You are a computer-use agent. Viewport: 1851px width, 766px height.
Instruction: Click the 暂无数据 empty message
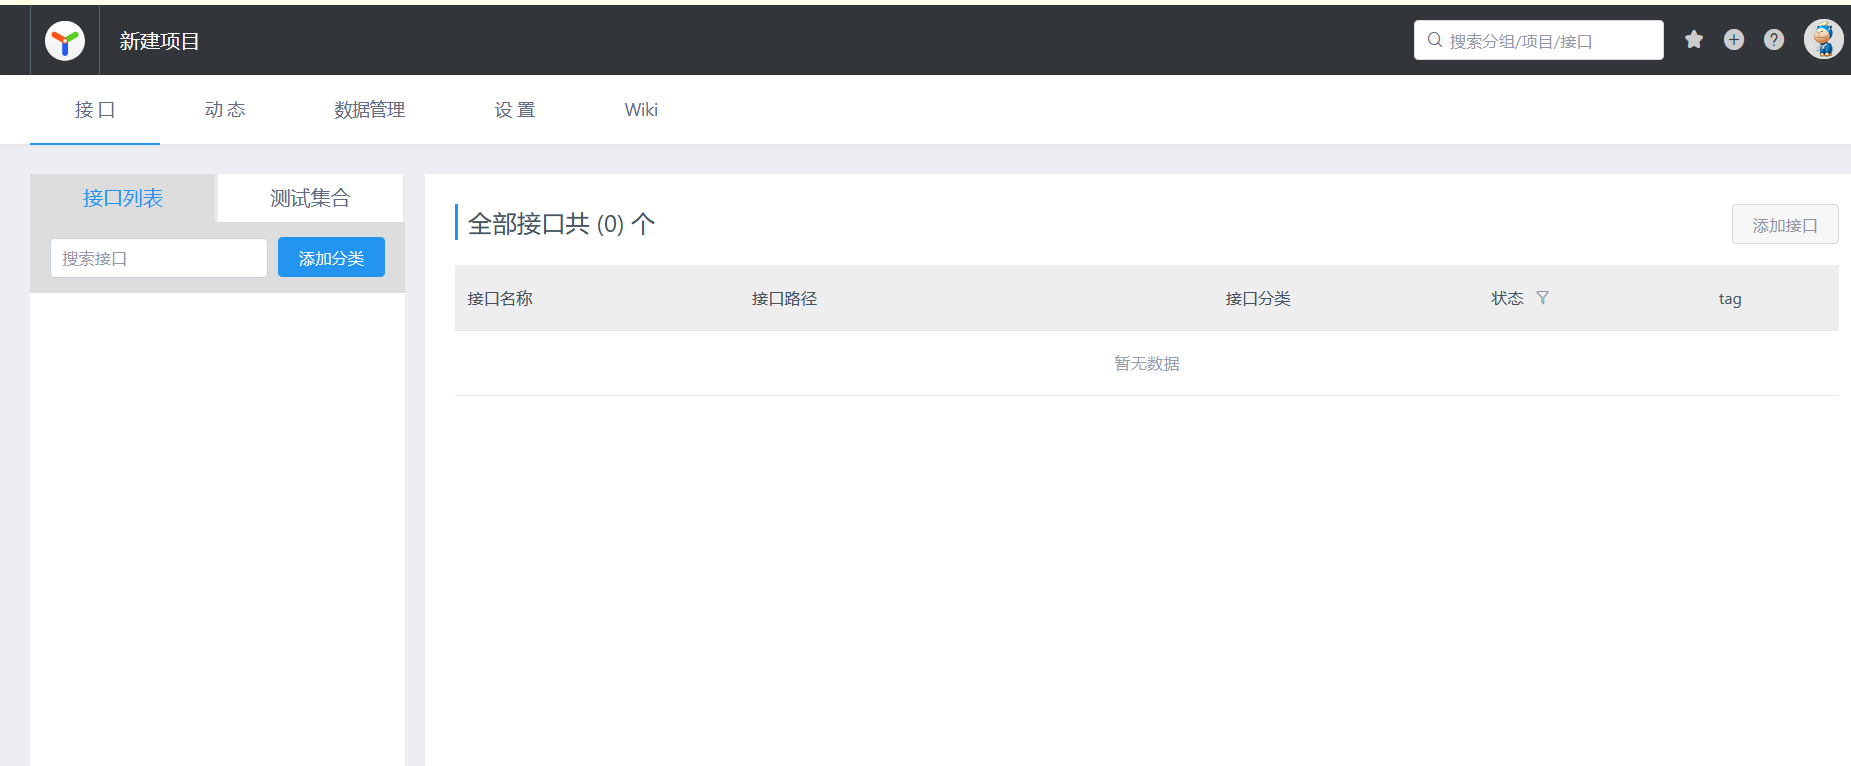point(1147,363)
